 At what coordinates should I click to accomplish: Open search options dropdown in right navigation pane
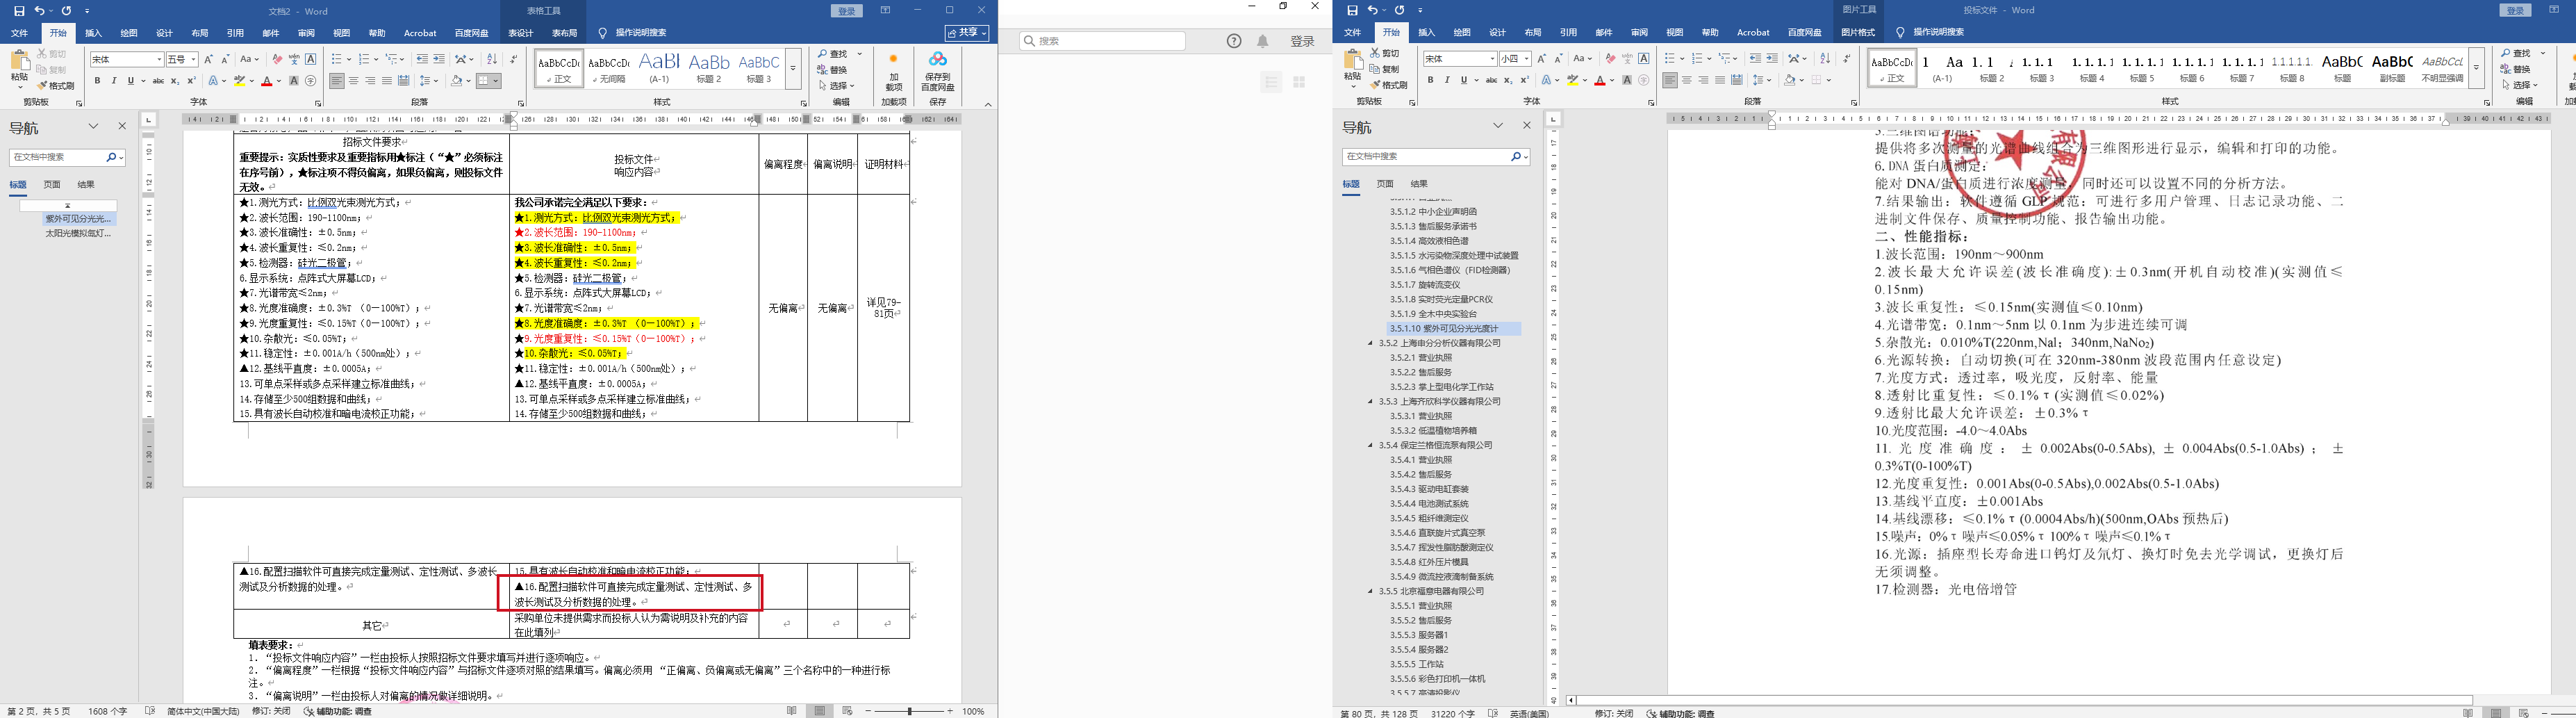(x=1526, y=157)
